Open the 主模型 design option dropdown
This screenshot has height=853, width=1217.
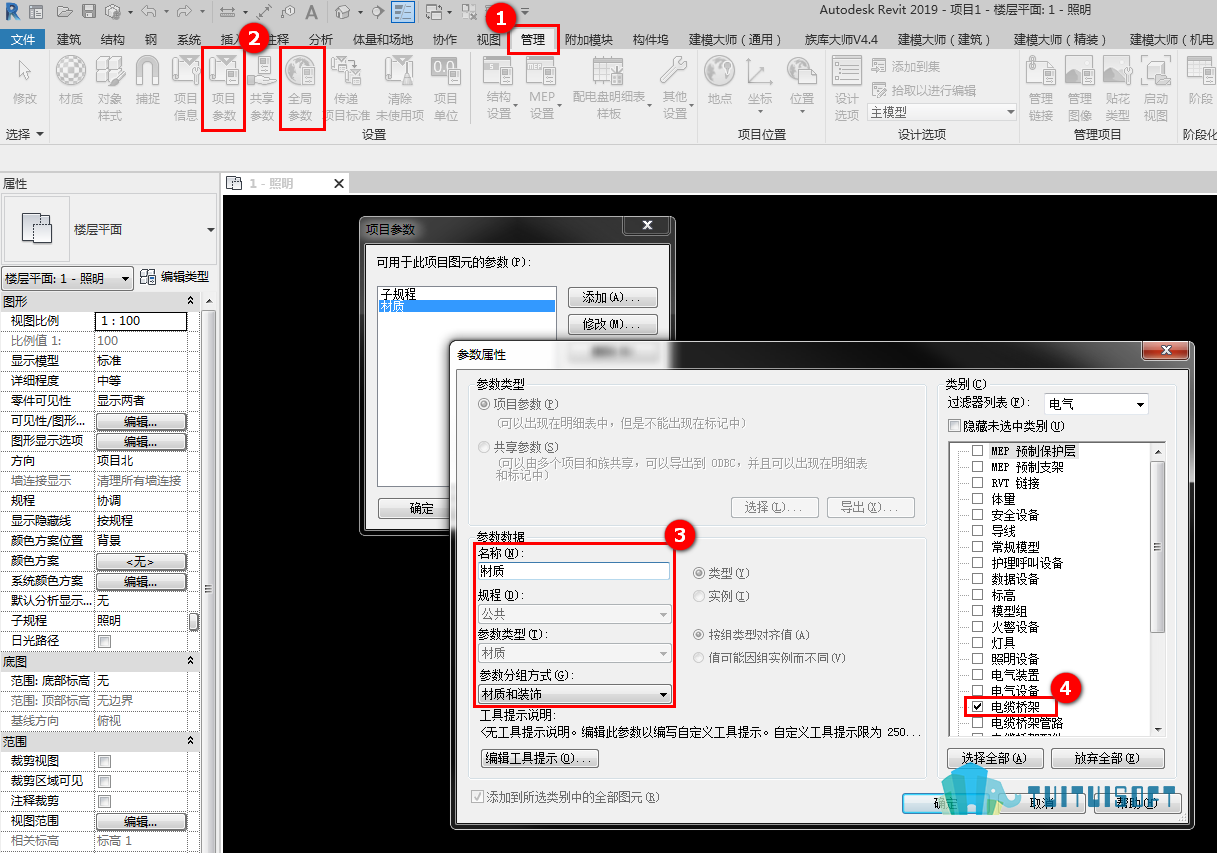pos(942,112)
